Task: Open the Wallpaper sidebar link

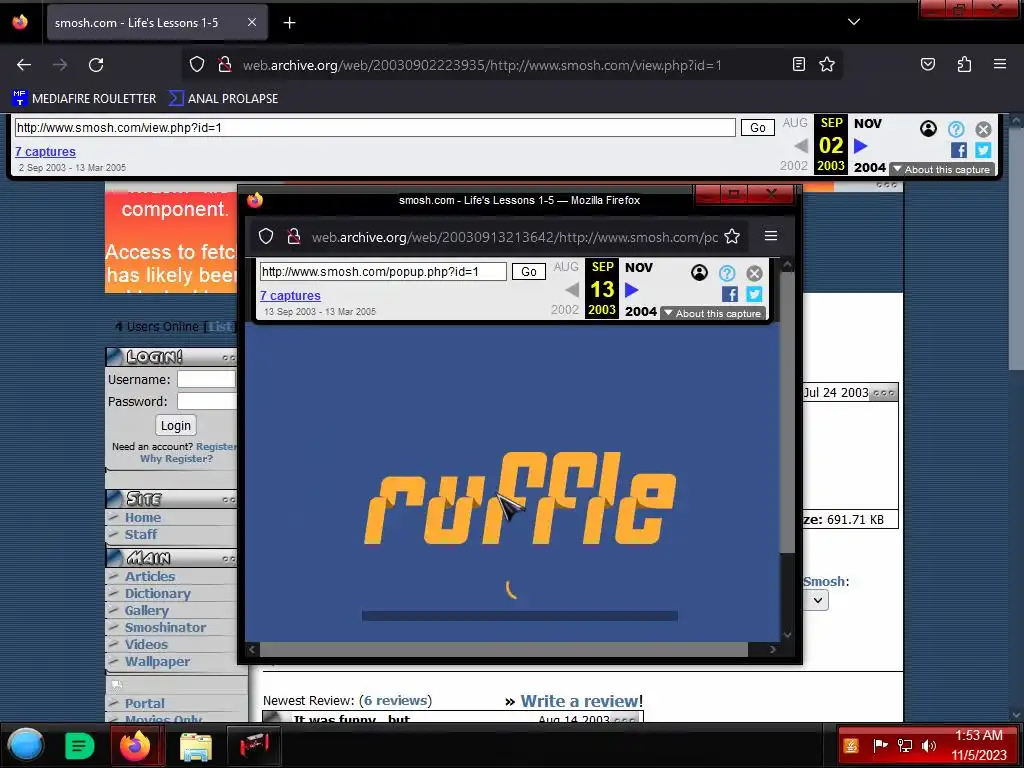Action: (157, 662)
